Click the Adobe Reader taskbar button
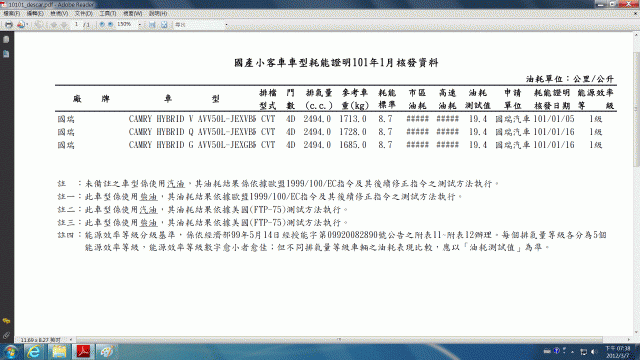The height and width of the screenshot is (360, 640). point(83,351)
